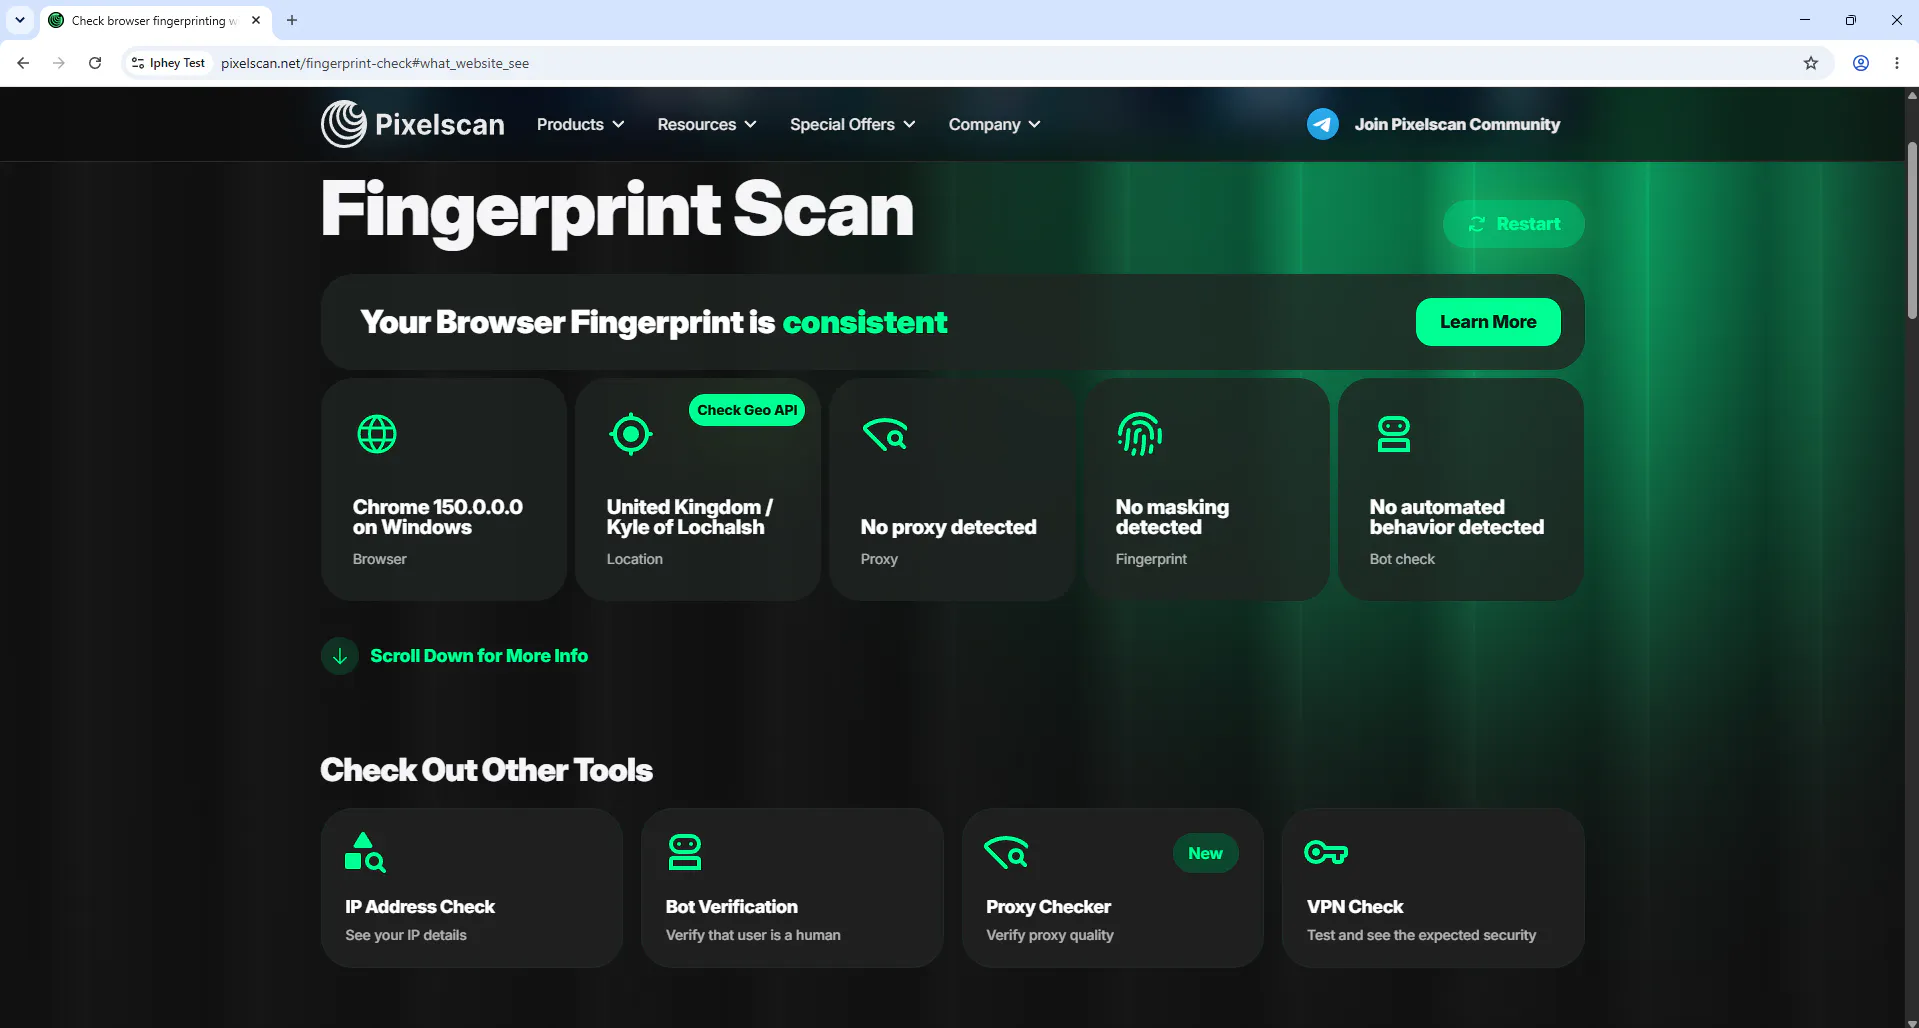Expand the Company menu
The image size is (1919, 1028).
[x=994, y=124]
